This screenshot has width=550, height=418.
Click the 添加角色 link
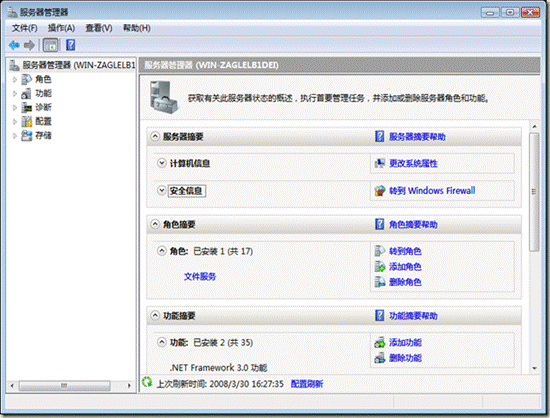[405, 267]
